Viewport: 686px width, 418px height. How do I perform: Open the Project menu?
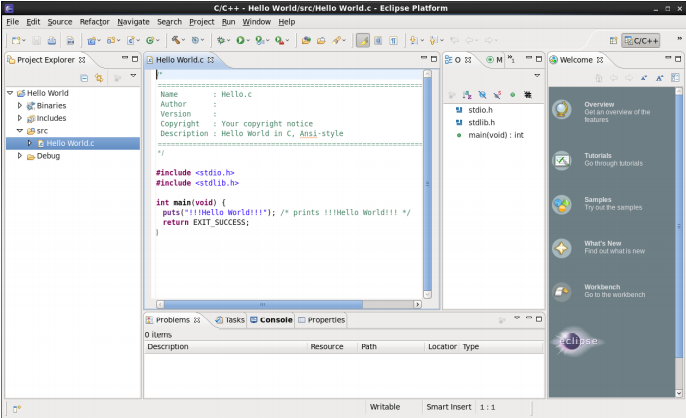coord(202,22)
